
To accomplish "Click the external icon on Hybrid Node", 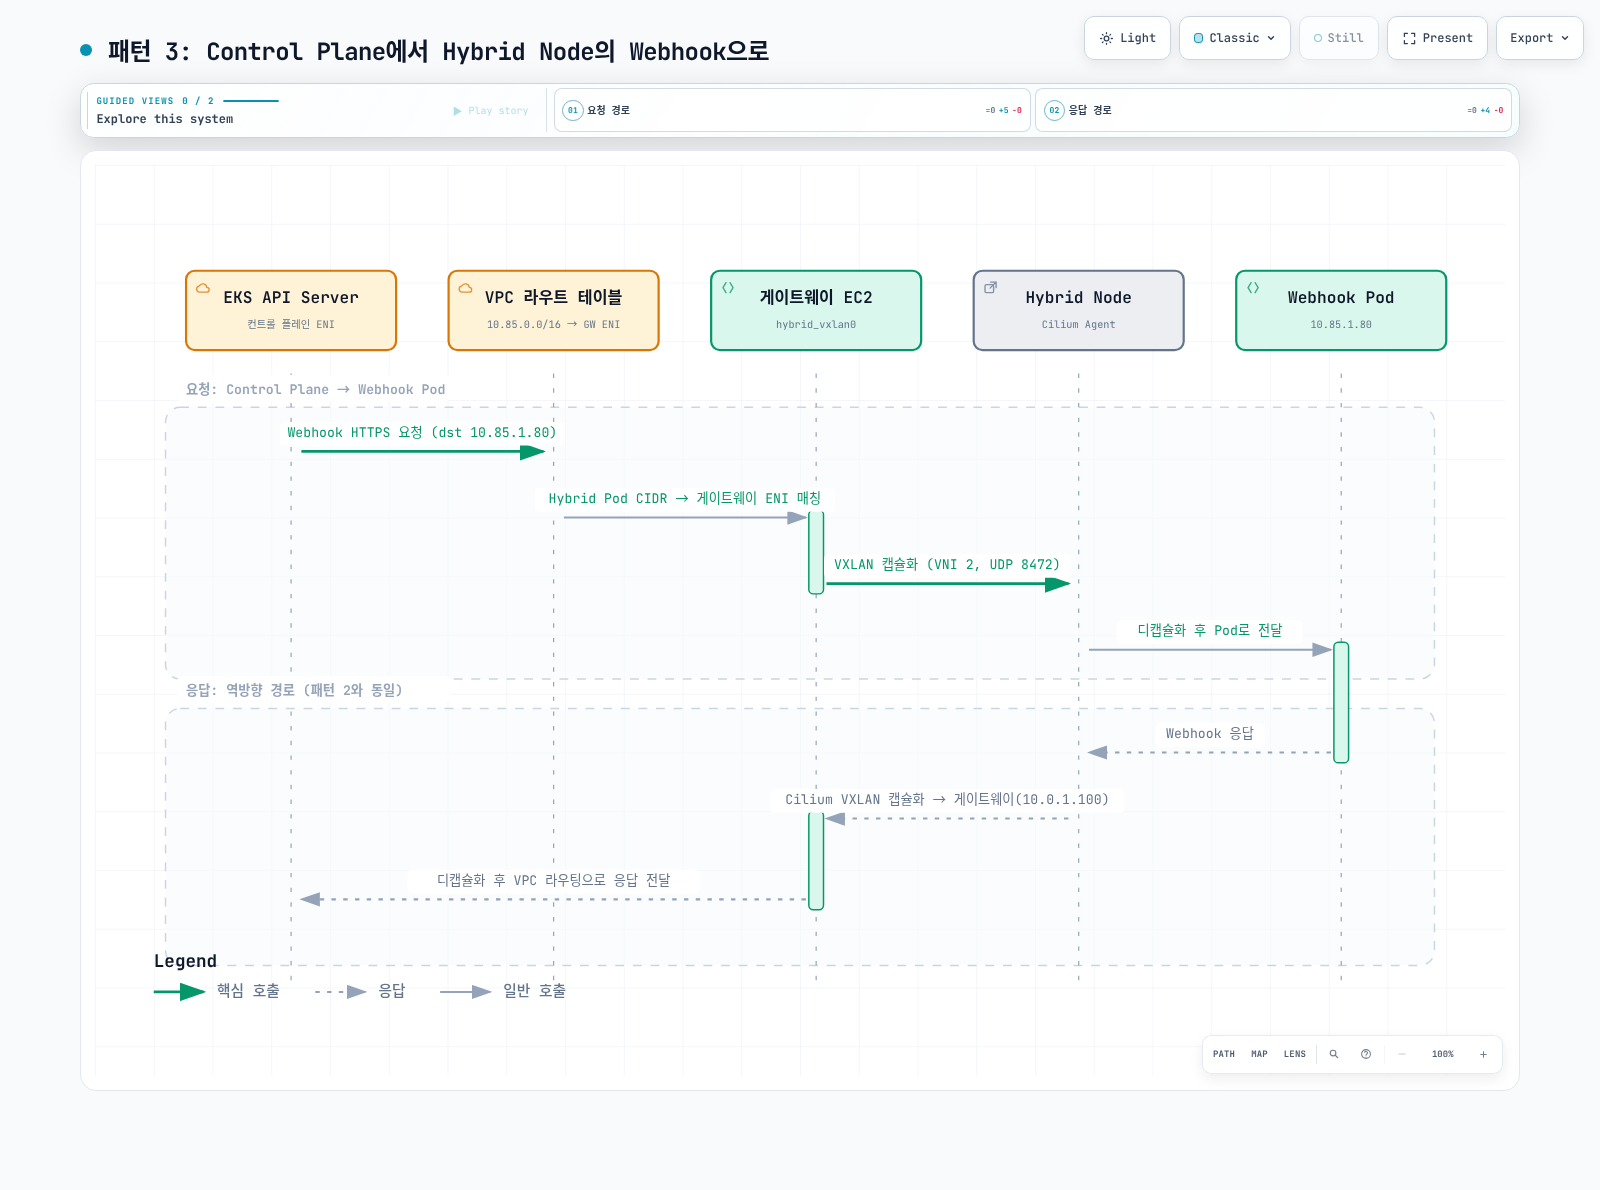I will [x=991, y=288].
